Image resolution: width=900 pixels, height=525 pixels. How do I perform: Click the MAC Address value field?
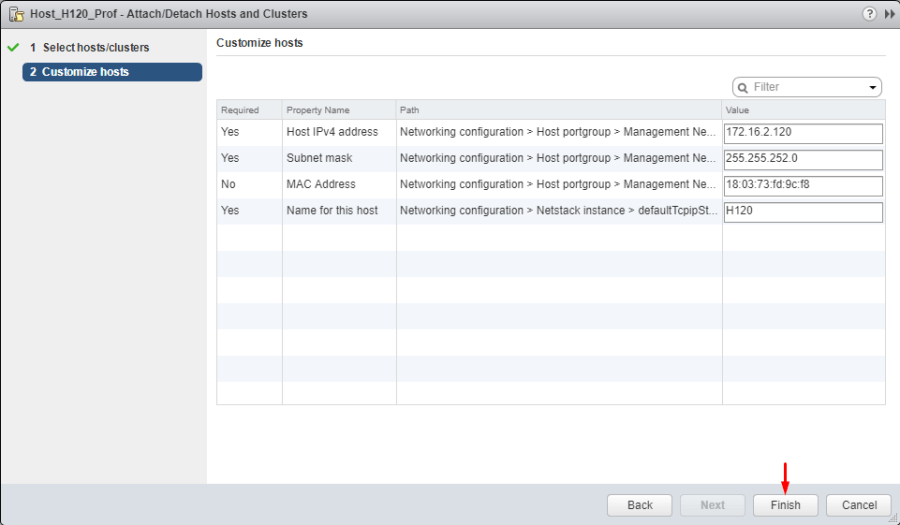point(803,185)
